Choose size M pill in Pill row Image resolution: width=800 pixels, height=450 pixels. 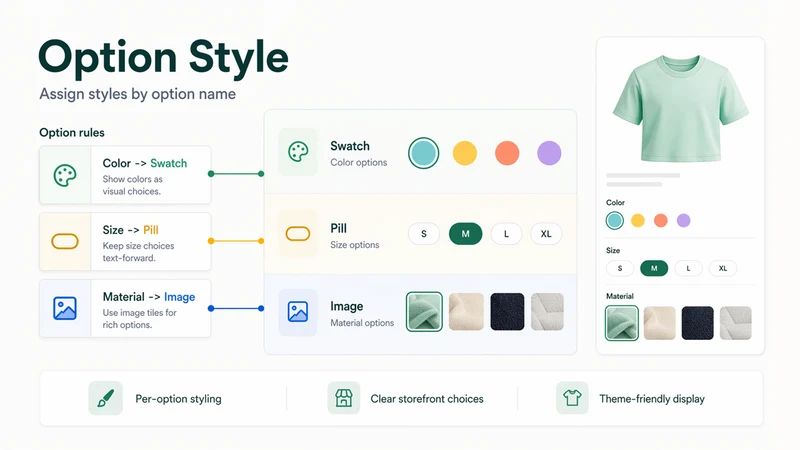coord(465,234)
